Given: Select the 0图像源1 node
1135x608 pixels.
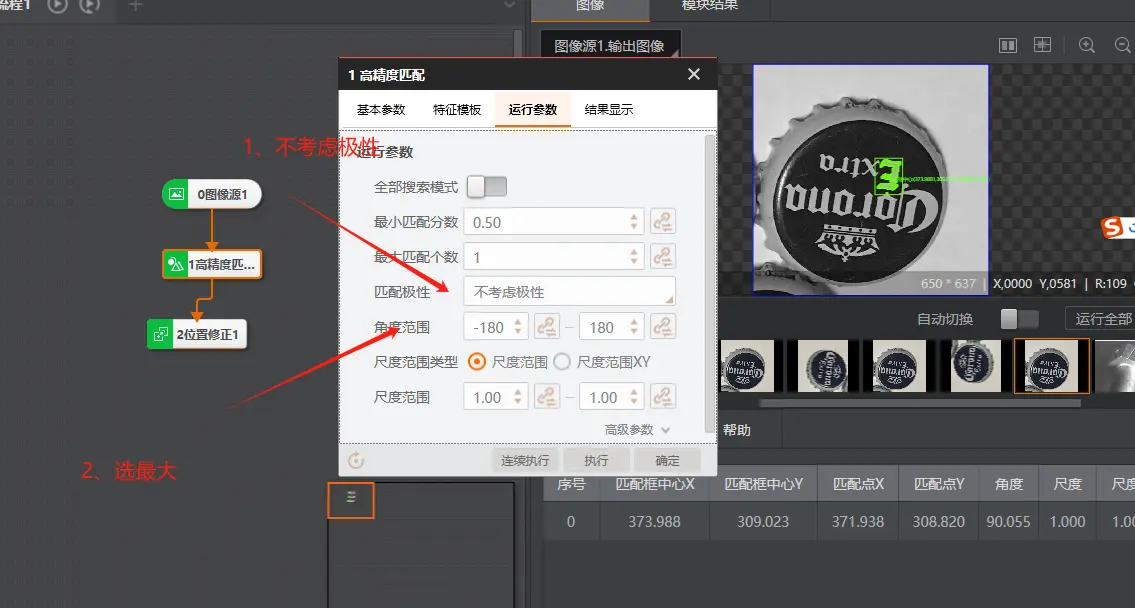Looking at the screenshot, I should [211, 194].
